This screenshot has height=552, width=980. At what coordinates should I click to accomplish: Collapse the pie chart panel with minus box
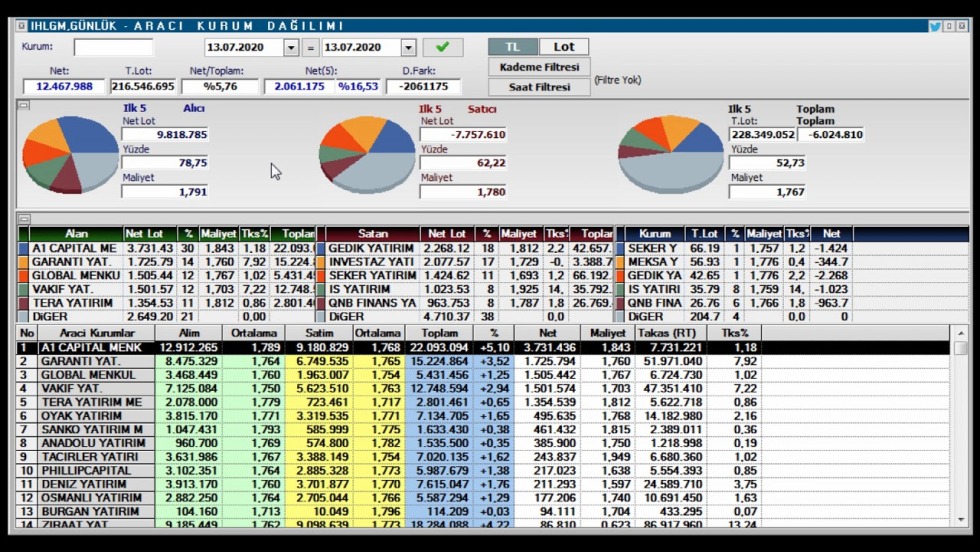pyautogui.click(x=22, y=104)
